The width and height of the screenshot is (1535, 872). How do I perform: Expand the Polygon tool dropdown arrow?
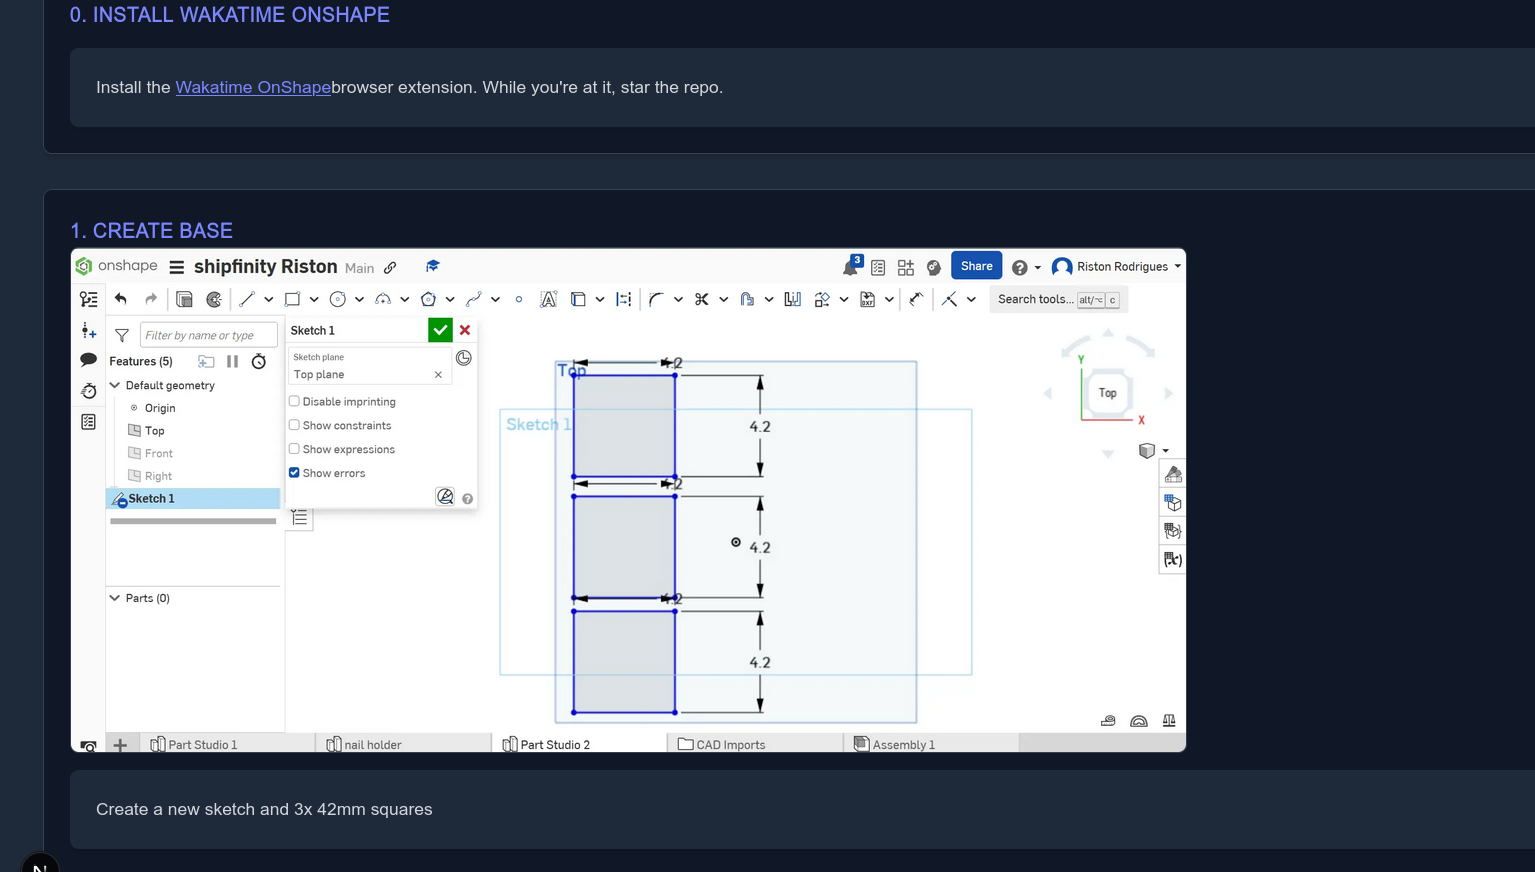pyautogui.click(x=450, y=299)
